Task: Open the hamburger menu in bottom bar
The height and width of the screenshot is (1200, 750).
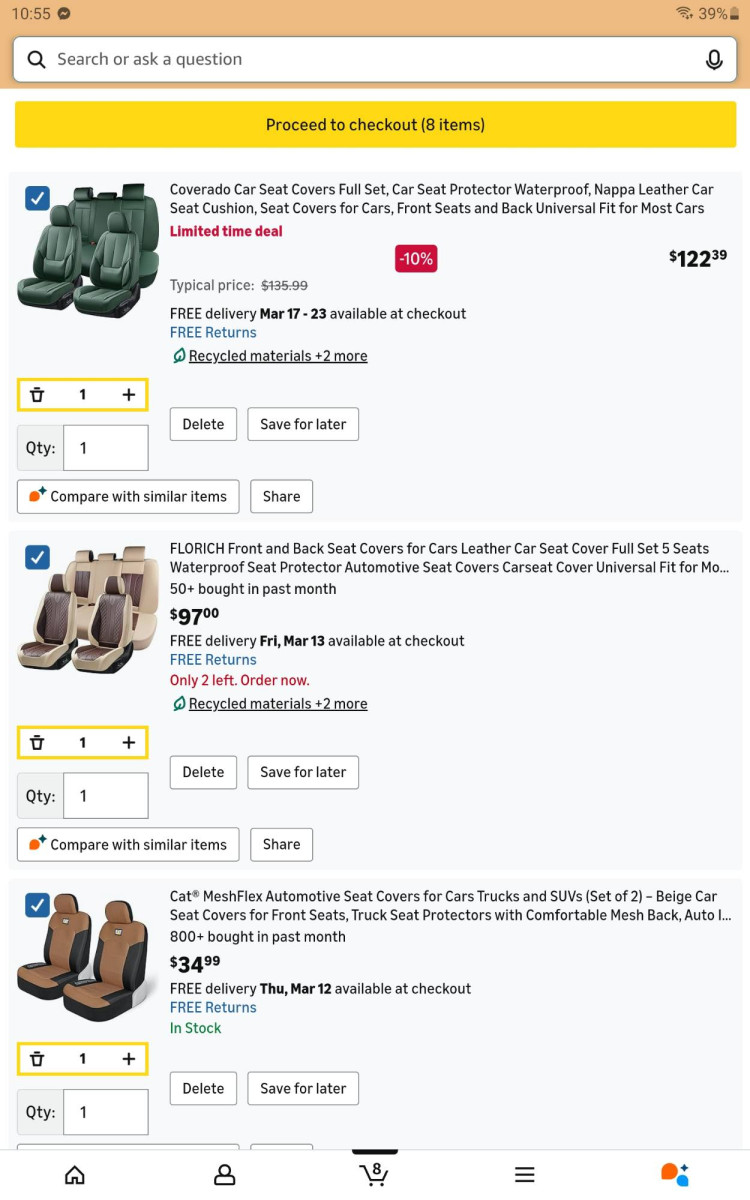Action: (x=524, y=1173)
